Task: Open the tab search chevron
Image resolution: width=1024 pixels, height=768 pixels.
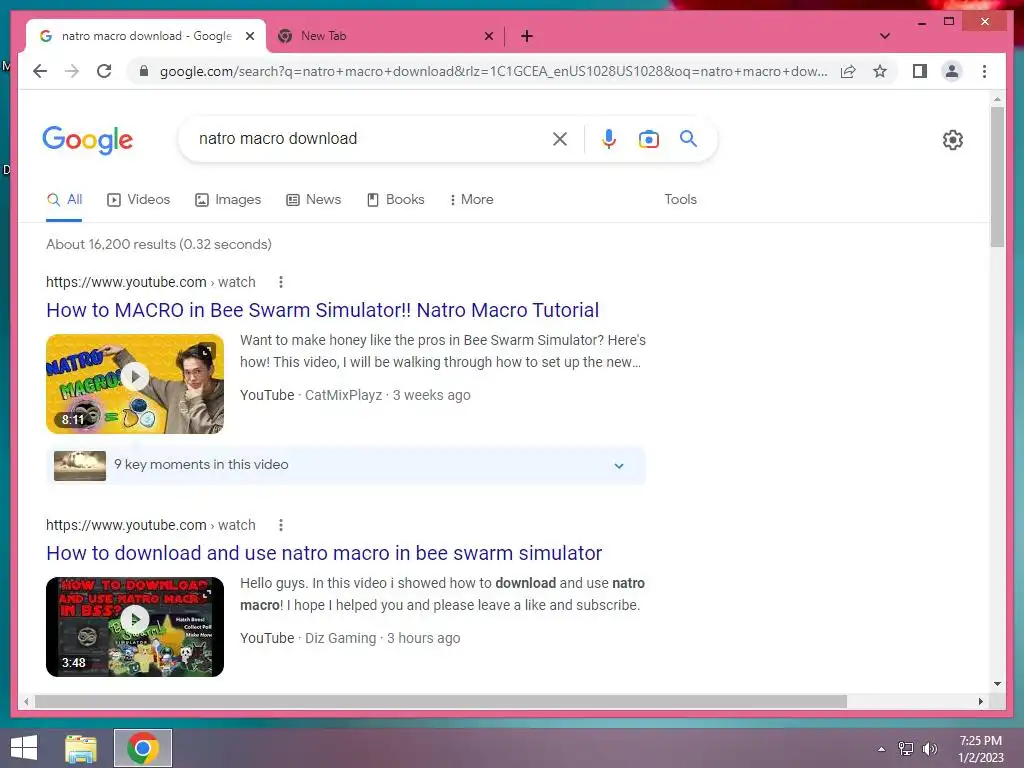Action: [x=885, y=36]
